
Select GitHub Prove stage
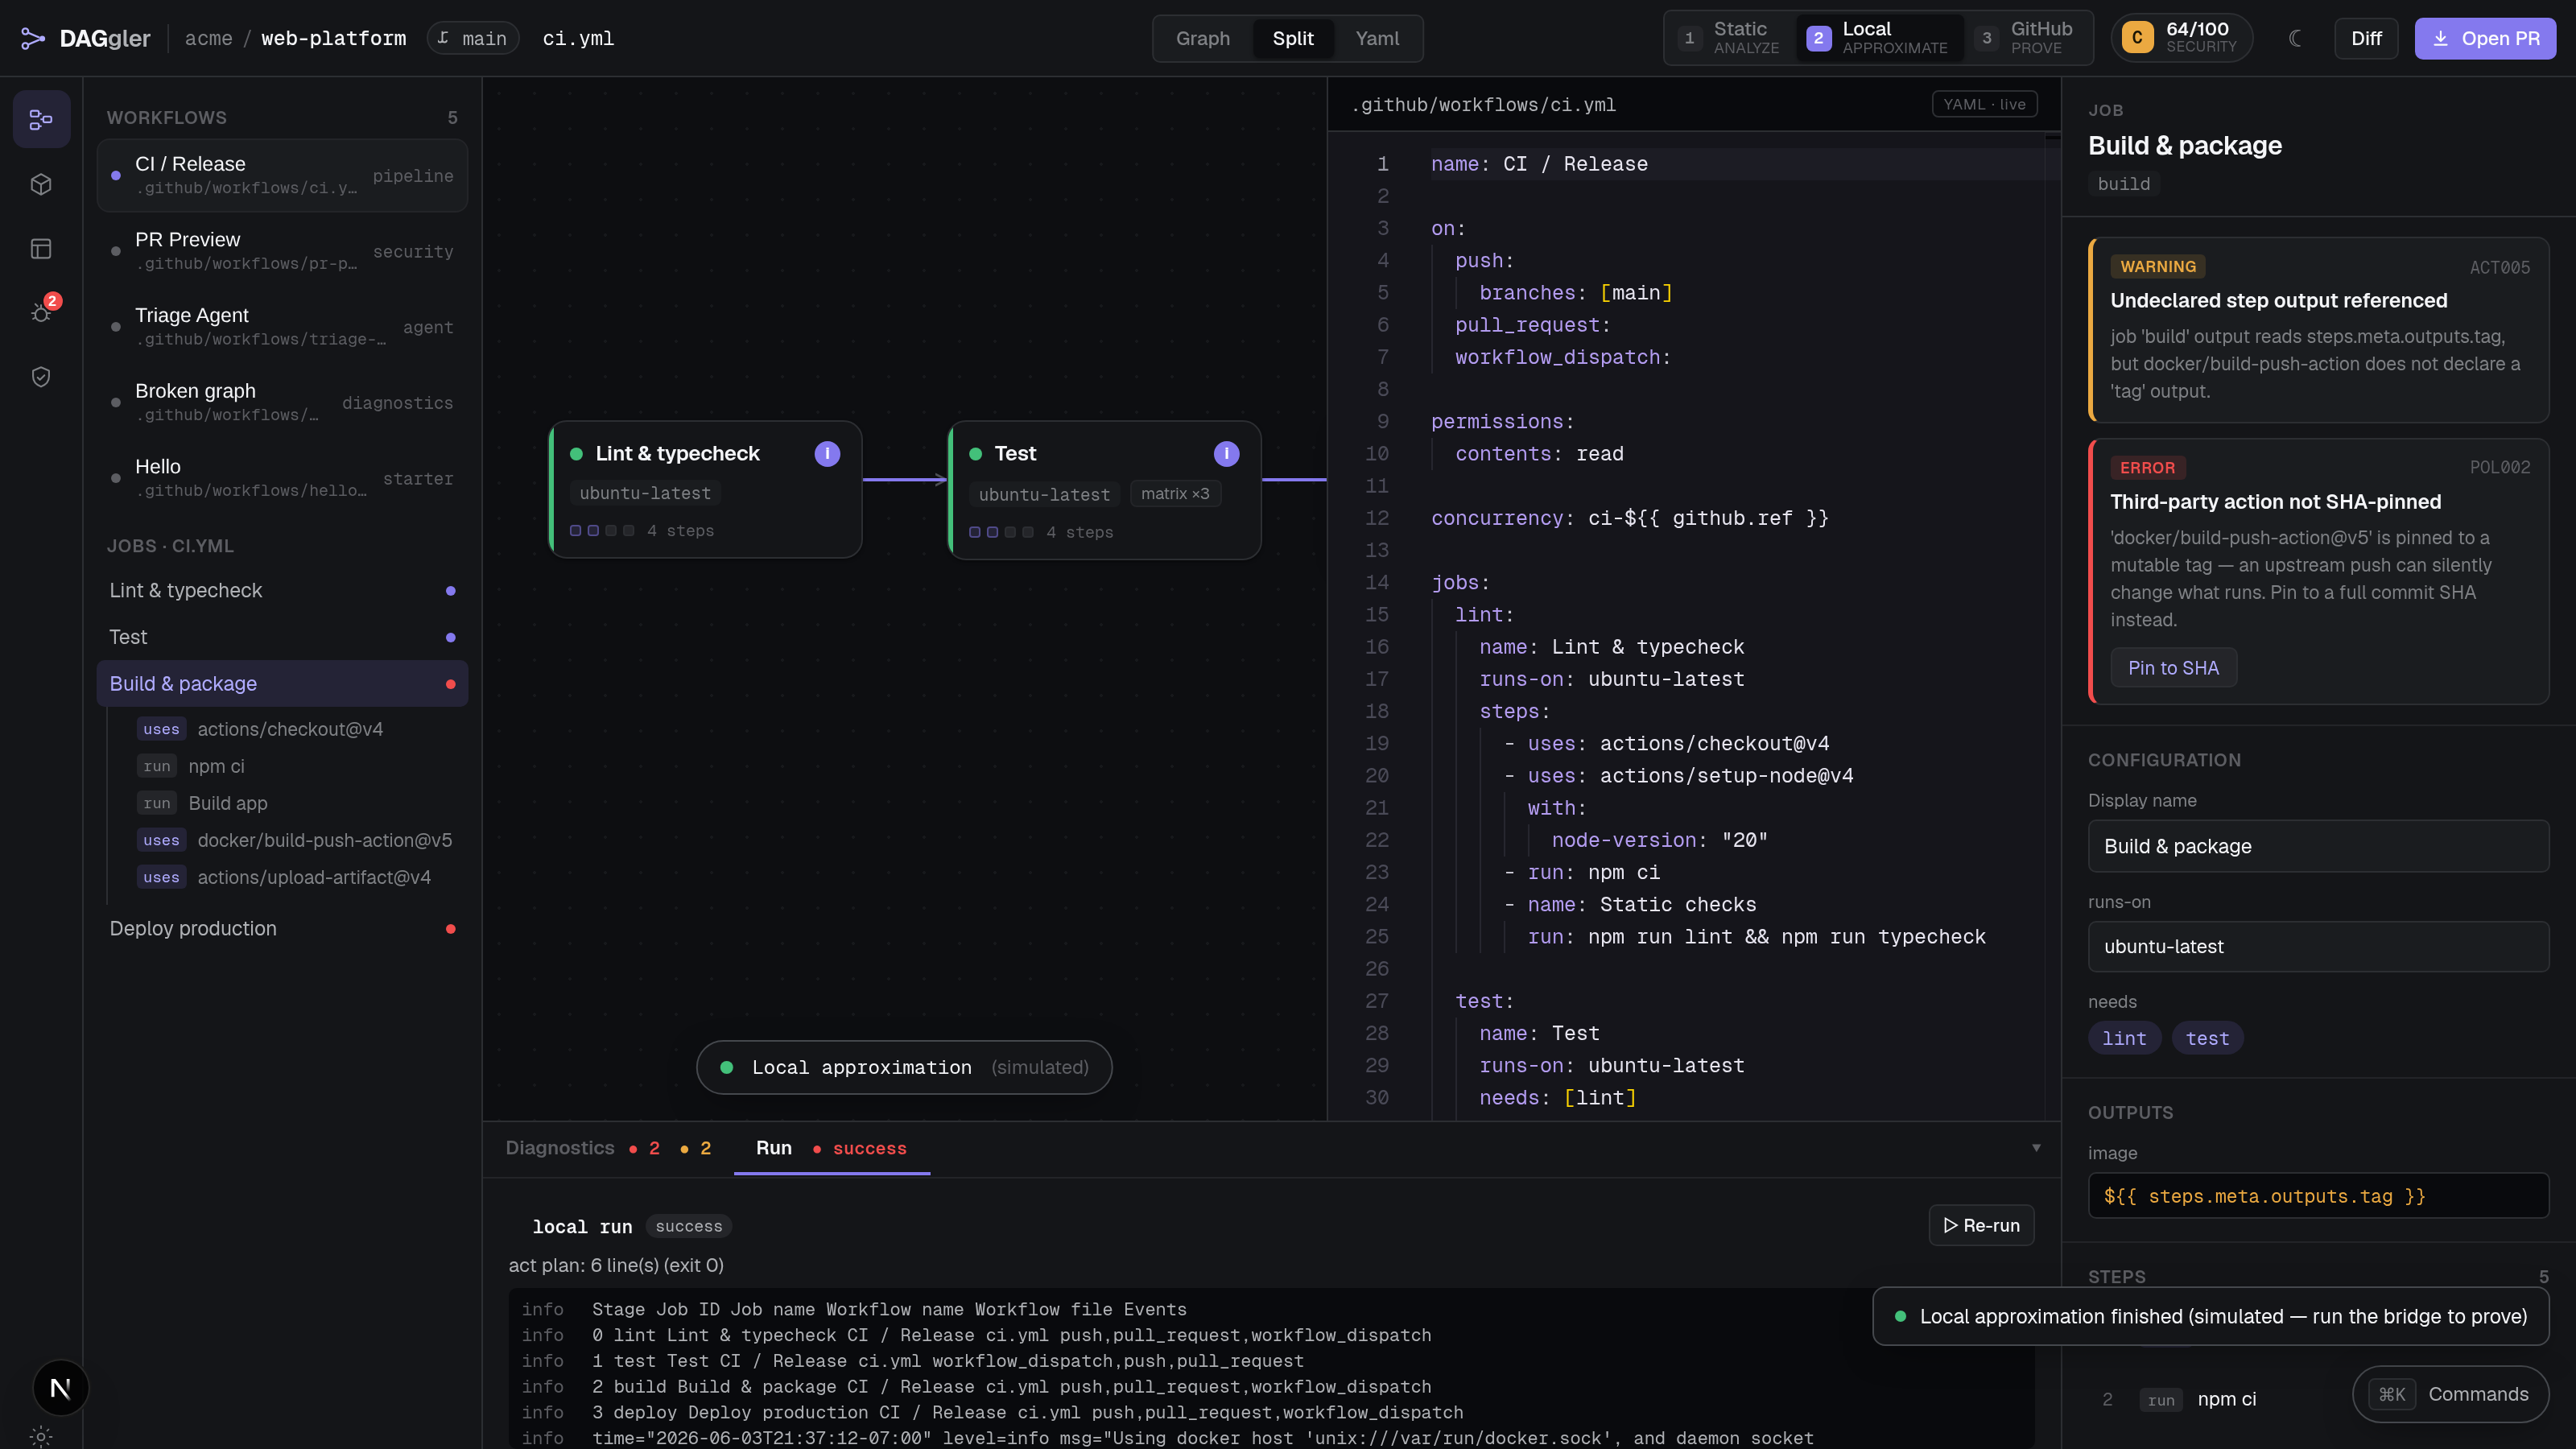tap(2026, 38)
